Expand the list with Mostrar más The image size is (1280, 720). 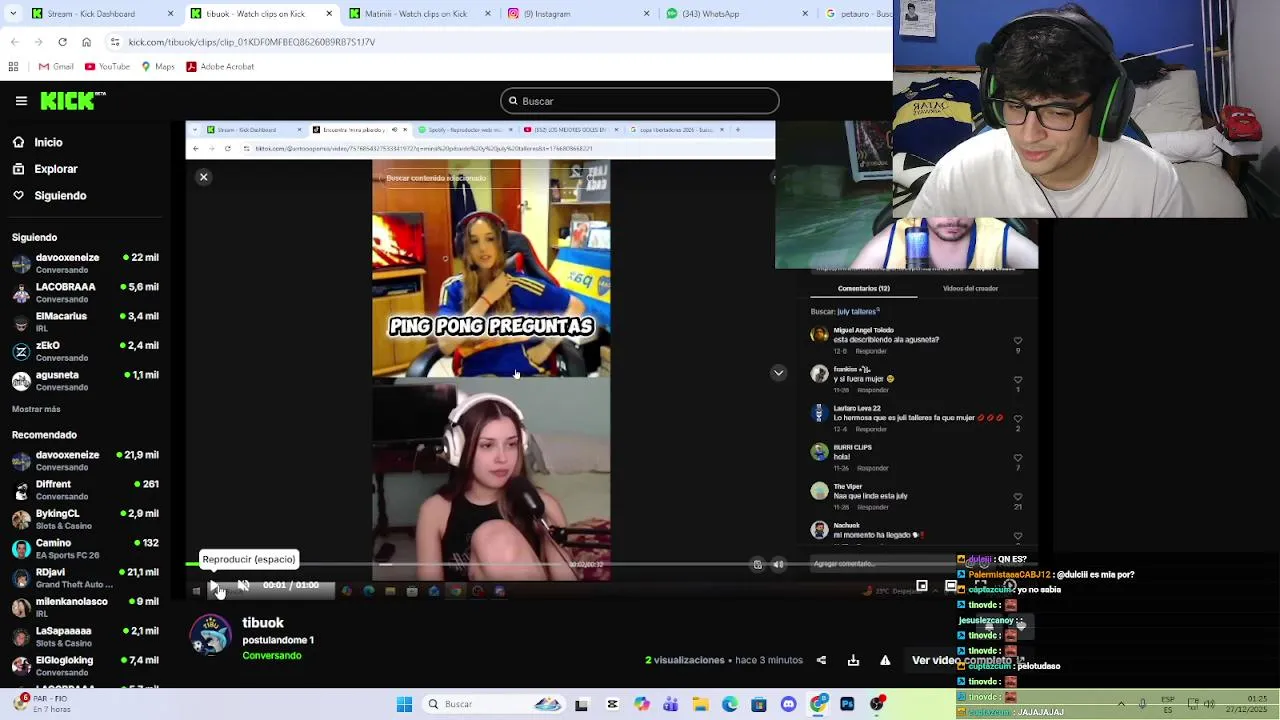36,409
